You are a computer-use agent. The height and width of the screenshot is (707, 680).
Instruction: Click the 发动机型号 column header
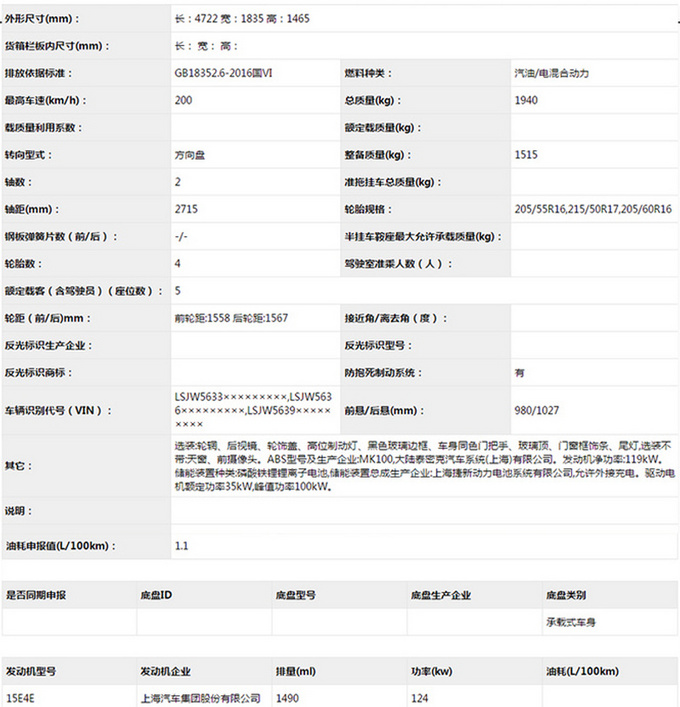[x=31, y=671]
